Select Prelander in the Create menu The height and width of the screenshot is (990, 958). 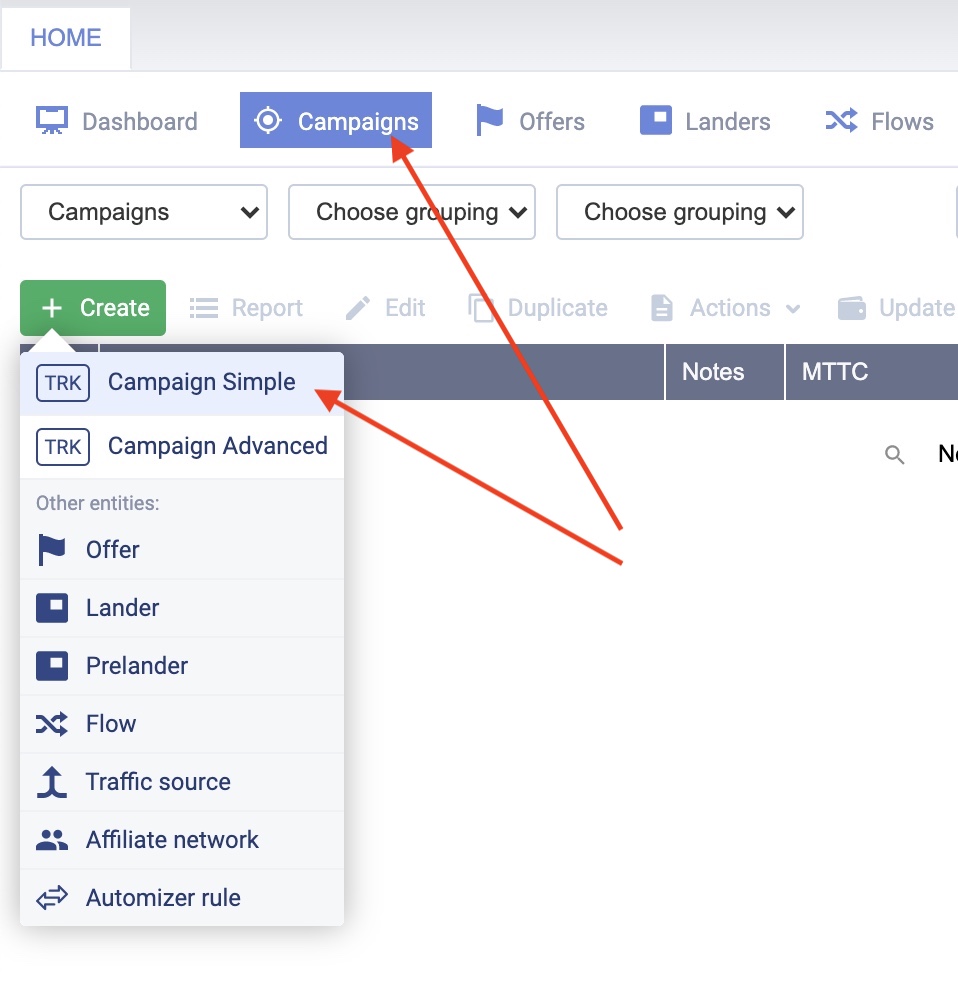click(136, 666)
